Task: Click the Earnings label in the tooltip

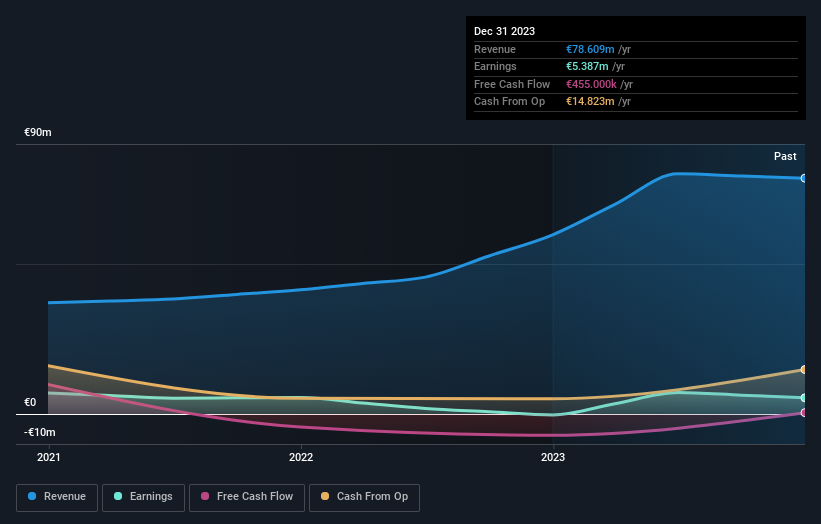Action: click(x=495, y=66)
